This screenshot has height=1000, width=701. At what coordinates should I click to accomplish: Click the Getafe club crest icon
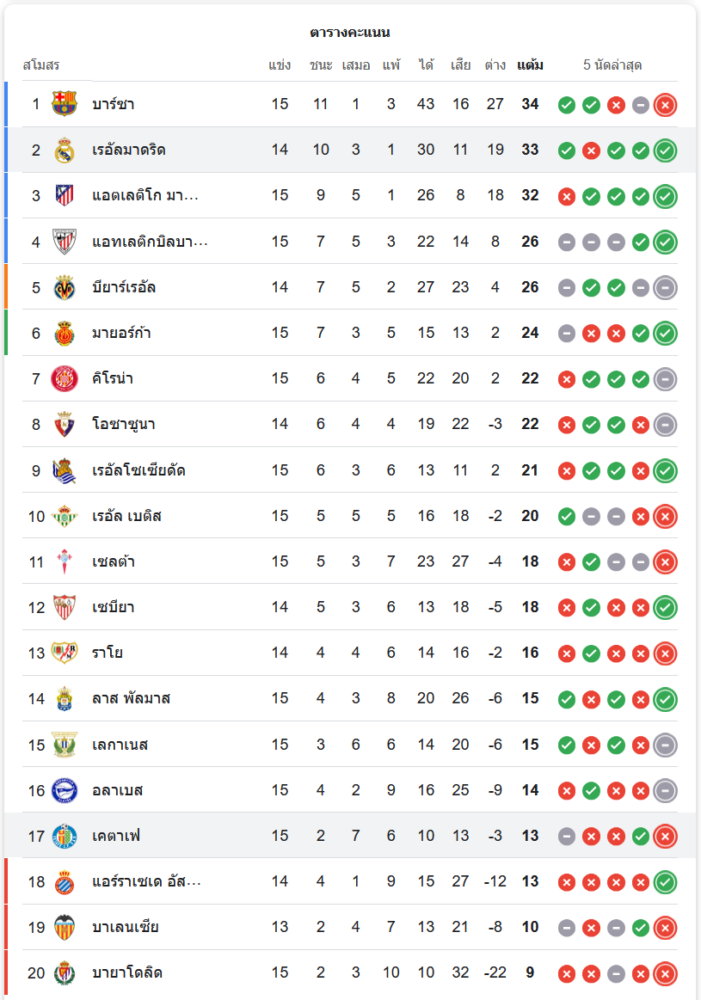click(x=64, y=836)
